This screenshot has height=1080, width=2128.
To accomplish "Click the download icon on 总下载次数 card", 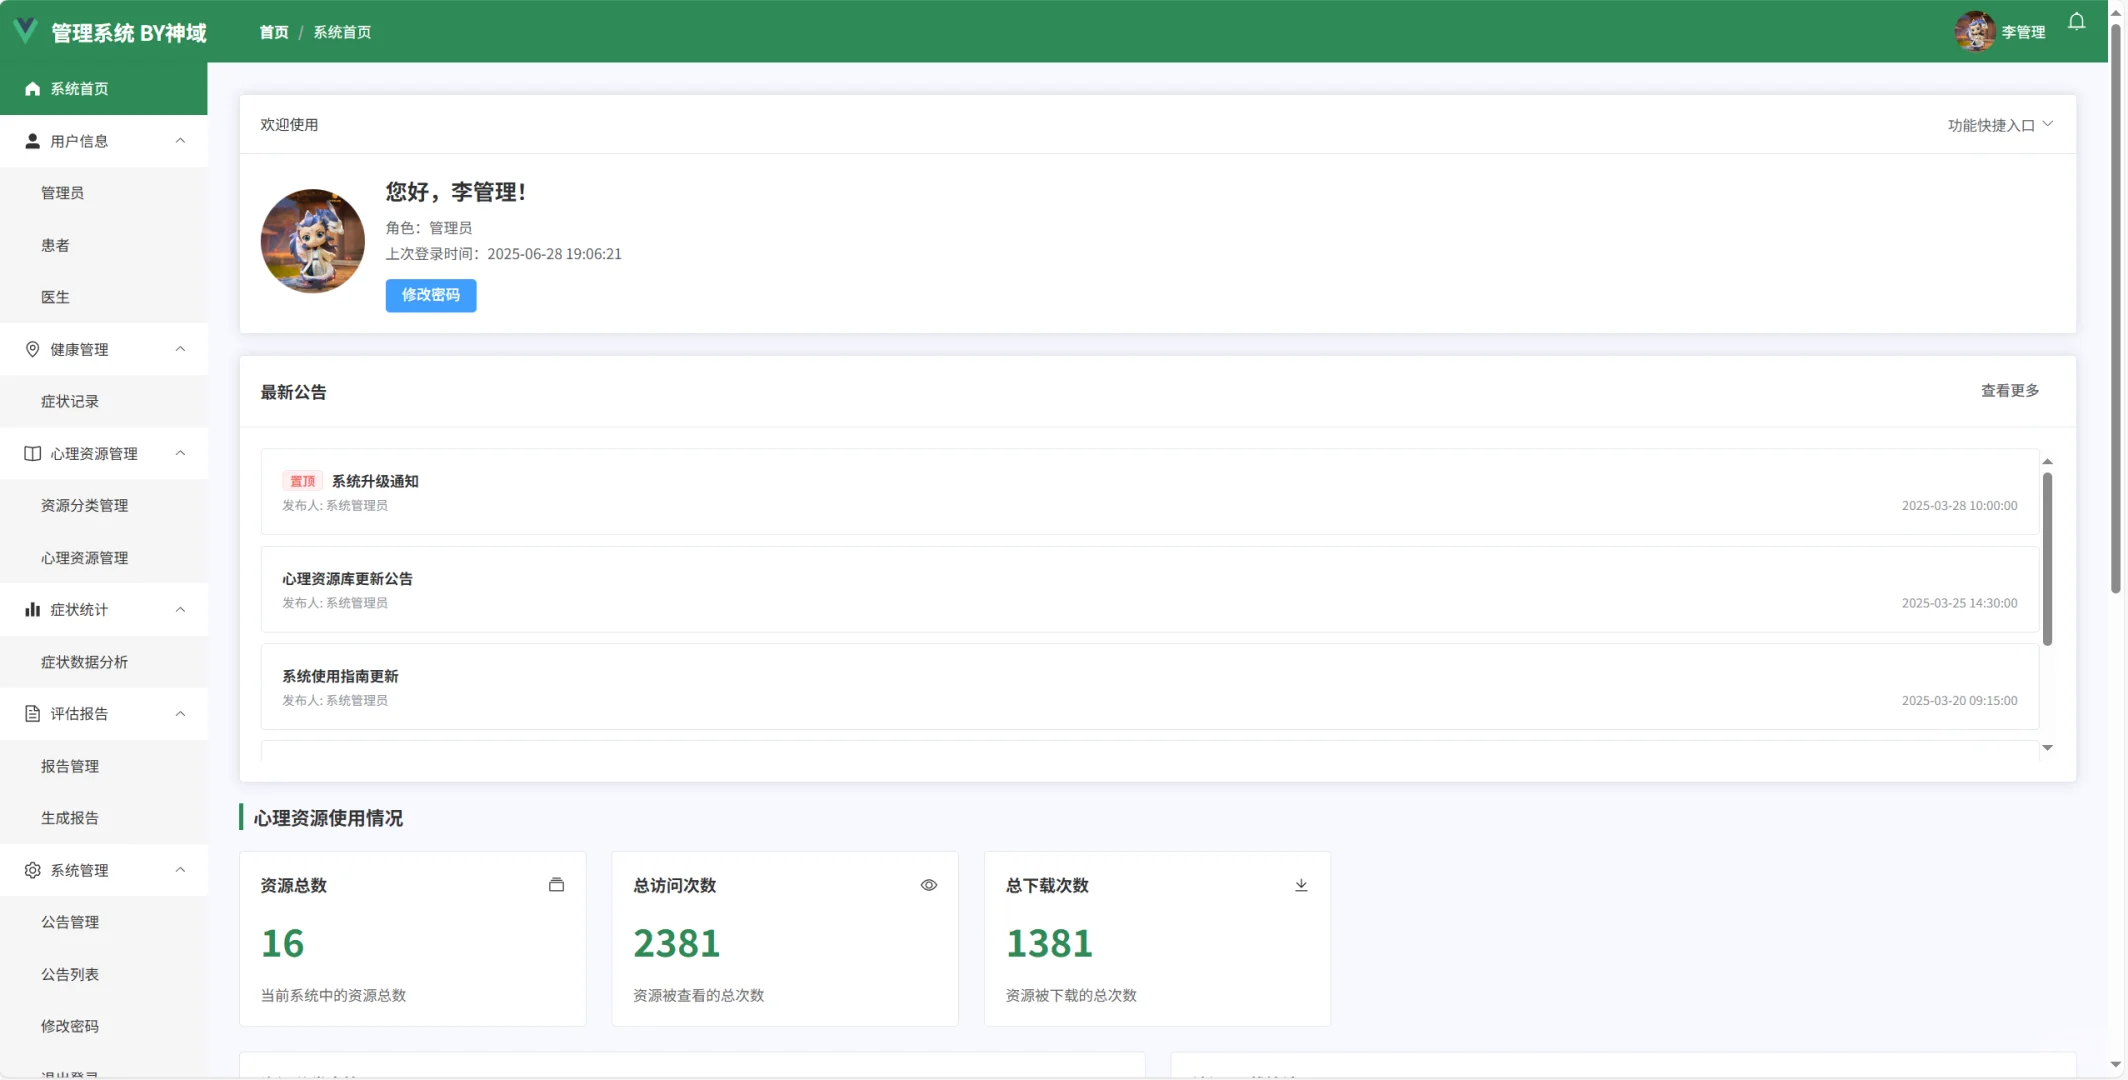I will point(1301,885).
